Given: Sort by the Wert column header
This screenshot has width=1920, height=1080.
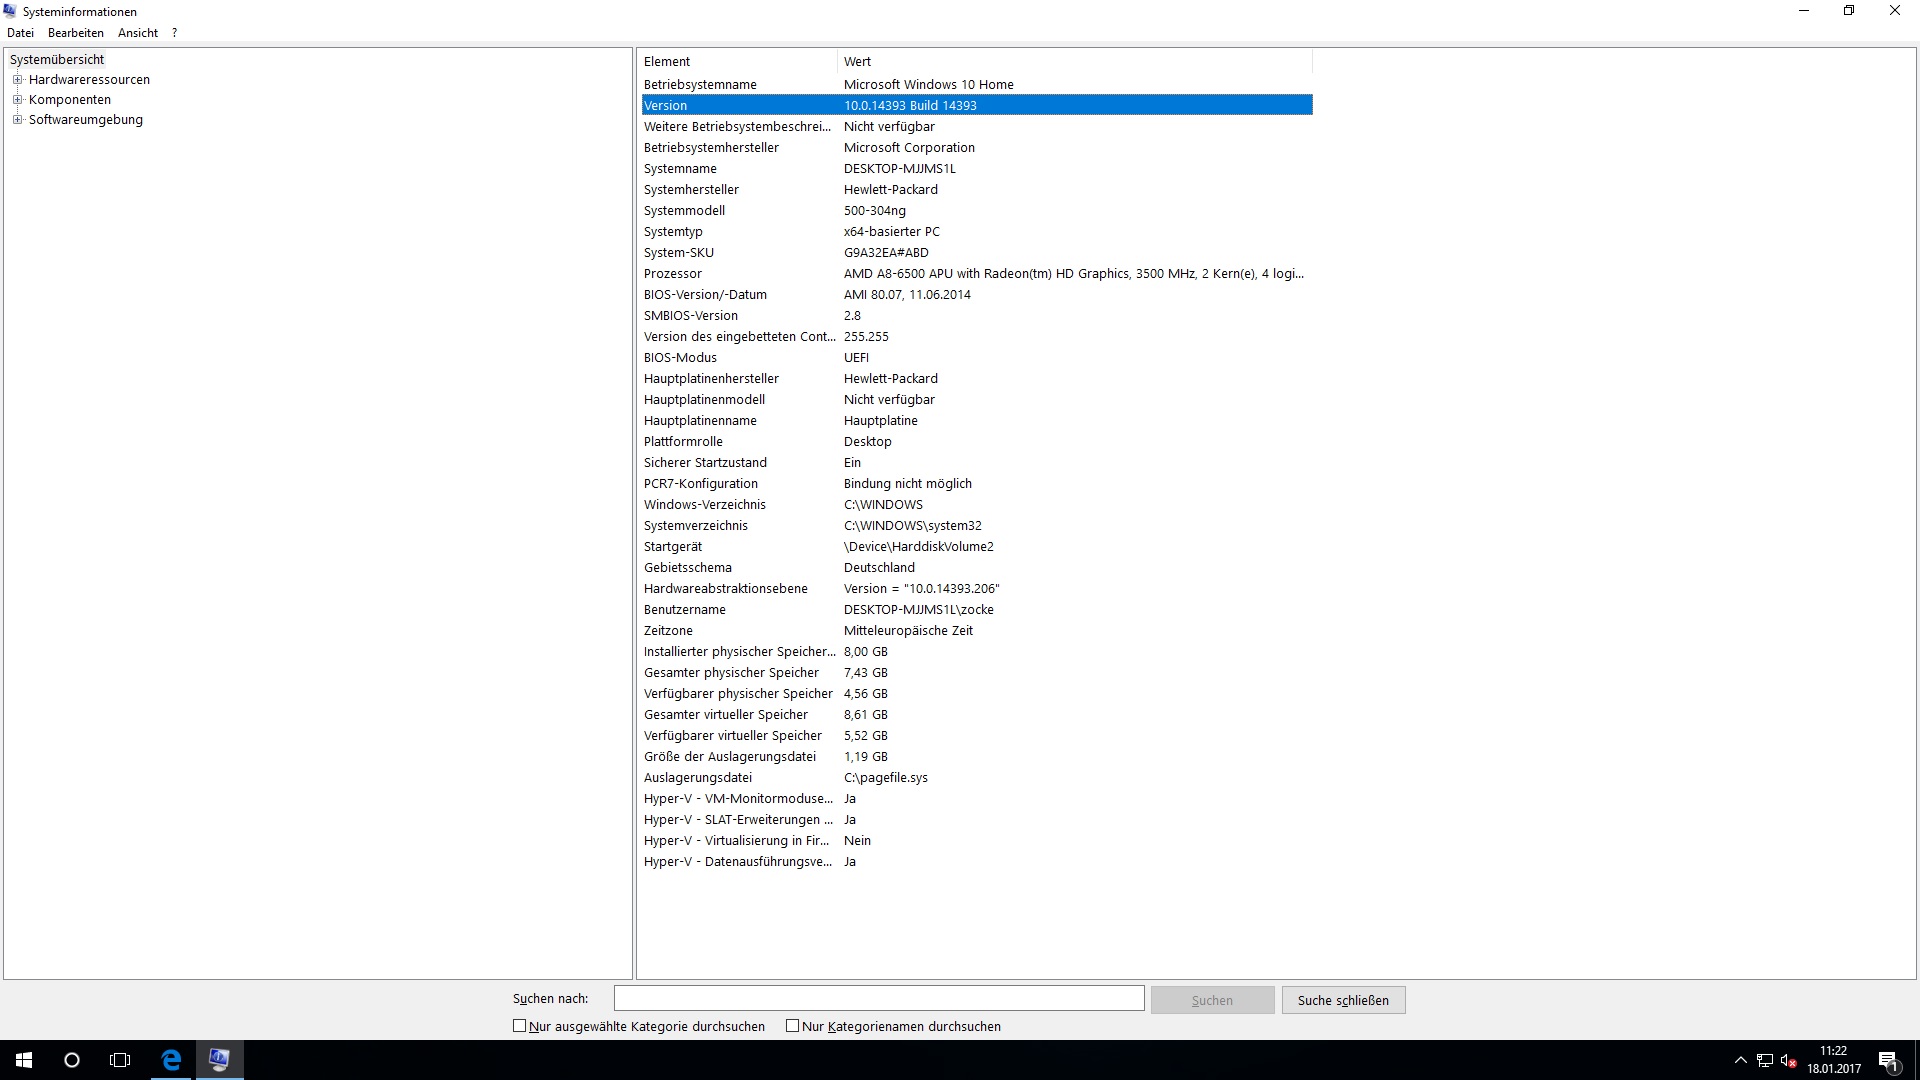Looking at the screenshot, I should [x=1074, y=62].
